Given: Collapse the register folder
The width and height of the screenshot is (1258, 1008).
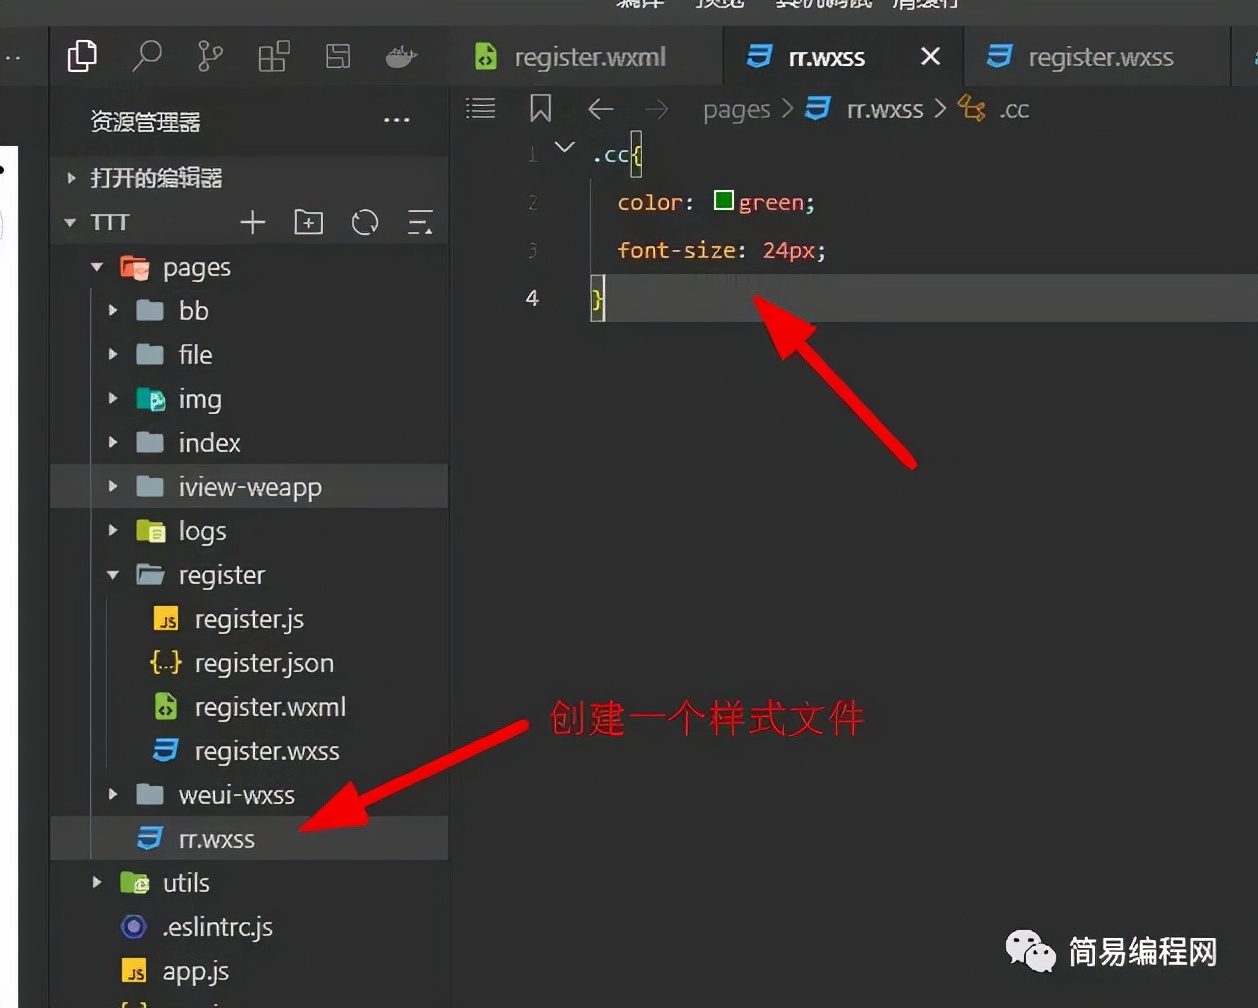Looking at the screenshot, I should (x=112, y=574).
